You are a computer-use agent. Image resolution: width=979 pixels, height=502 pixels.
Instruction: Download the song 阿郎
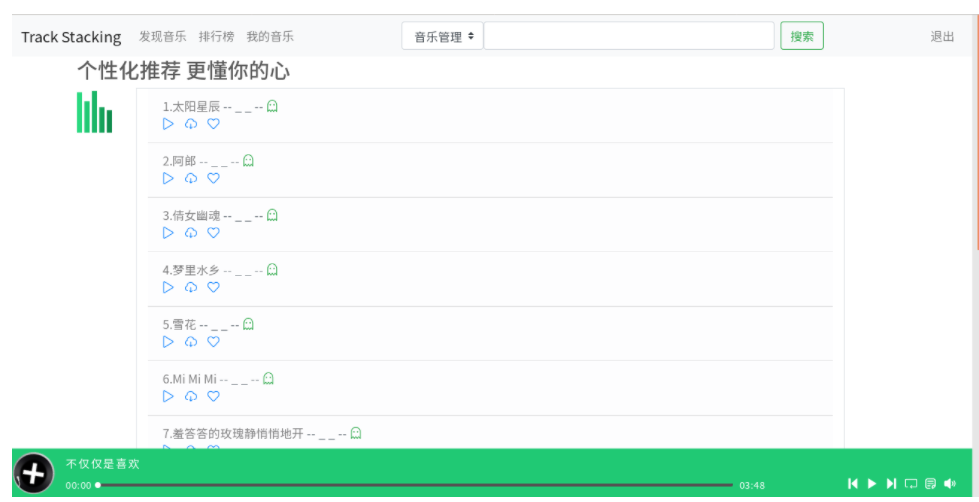click(191, 178)
